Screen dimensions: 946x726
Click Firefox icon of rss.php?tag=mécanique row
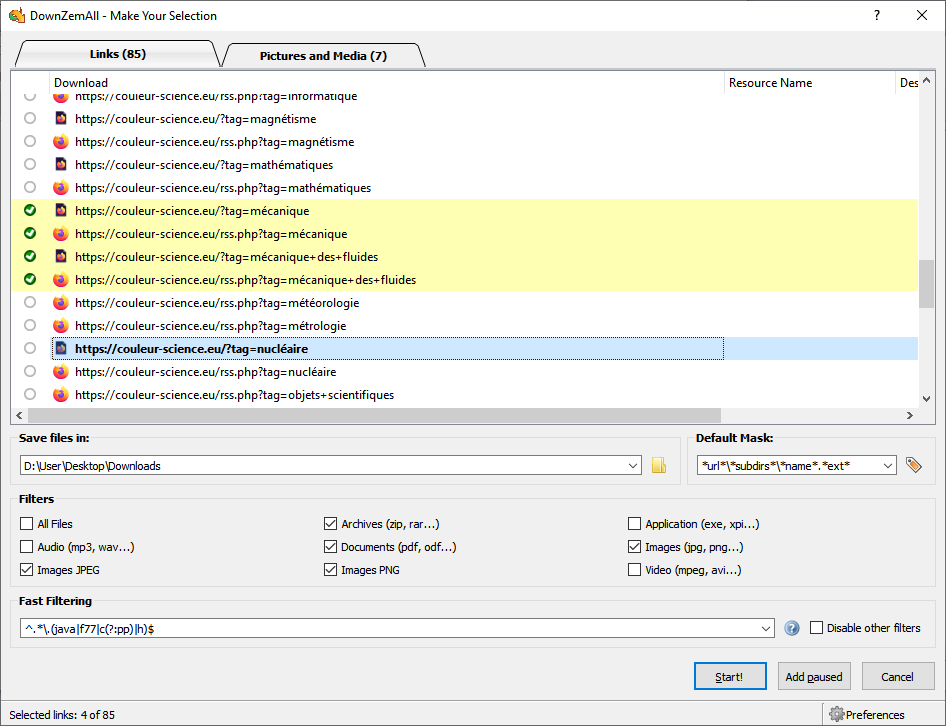61,233
